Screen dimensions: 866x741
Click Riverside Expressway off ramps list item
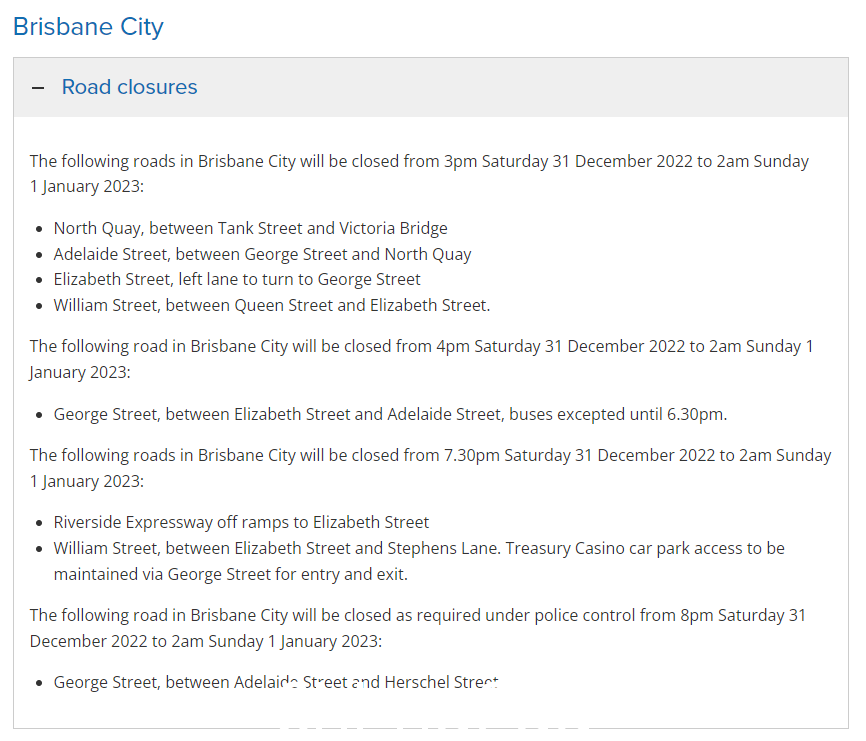pyautogui.click(x=241, y=522)
